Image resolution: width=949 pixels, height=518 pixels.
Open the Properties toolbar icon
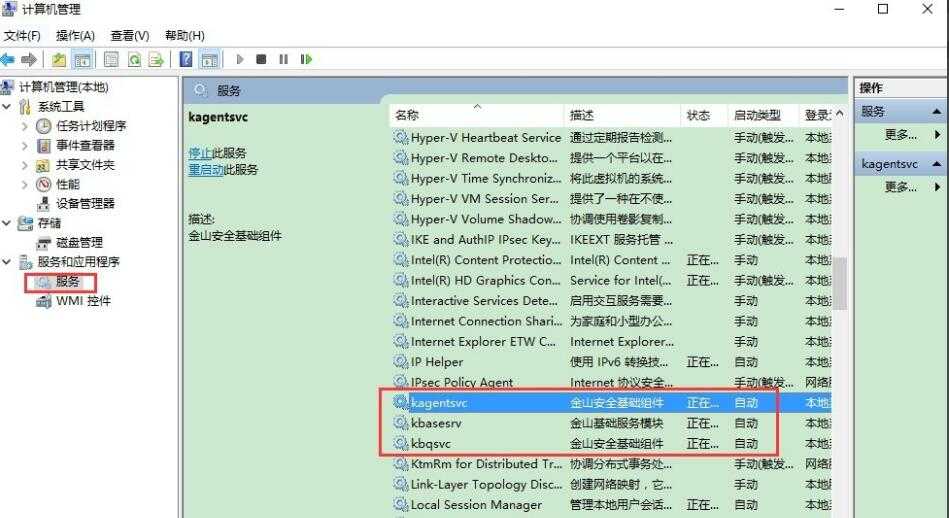111,59
